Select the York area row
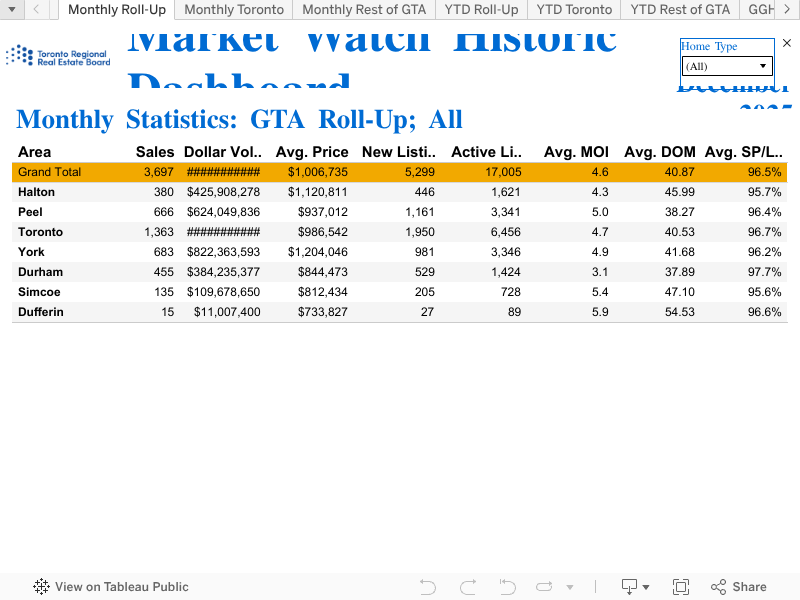Viewport: 800px width, 600px height. [x=399, y=252]
